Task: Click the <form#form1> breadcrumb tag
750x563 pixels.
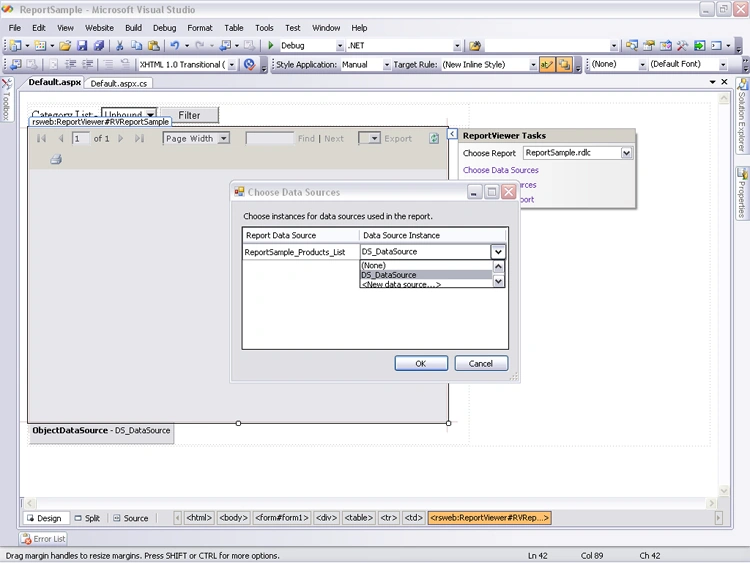Action: click(x=282, y=518)
